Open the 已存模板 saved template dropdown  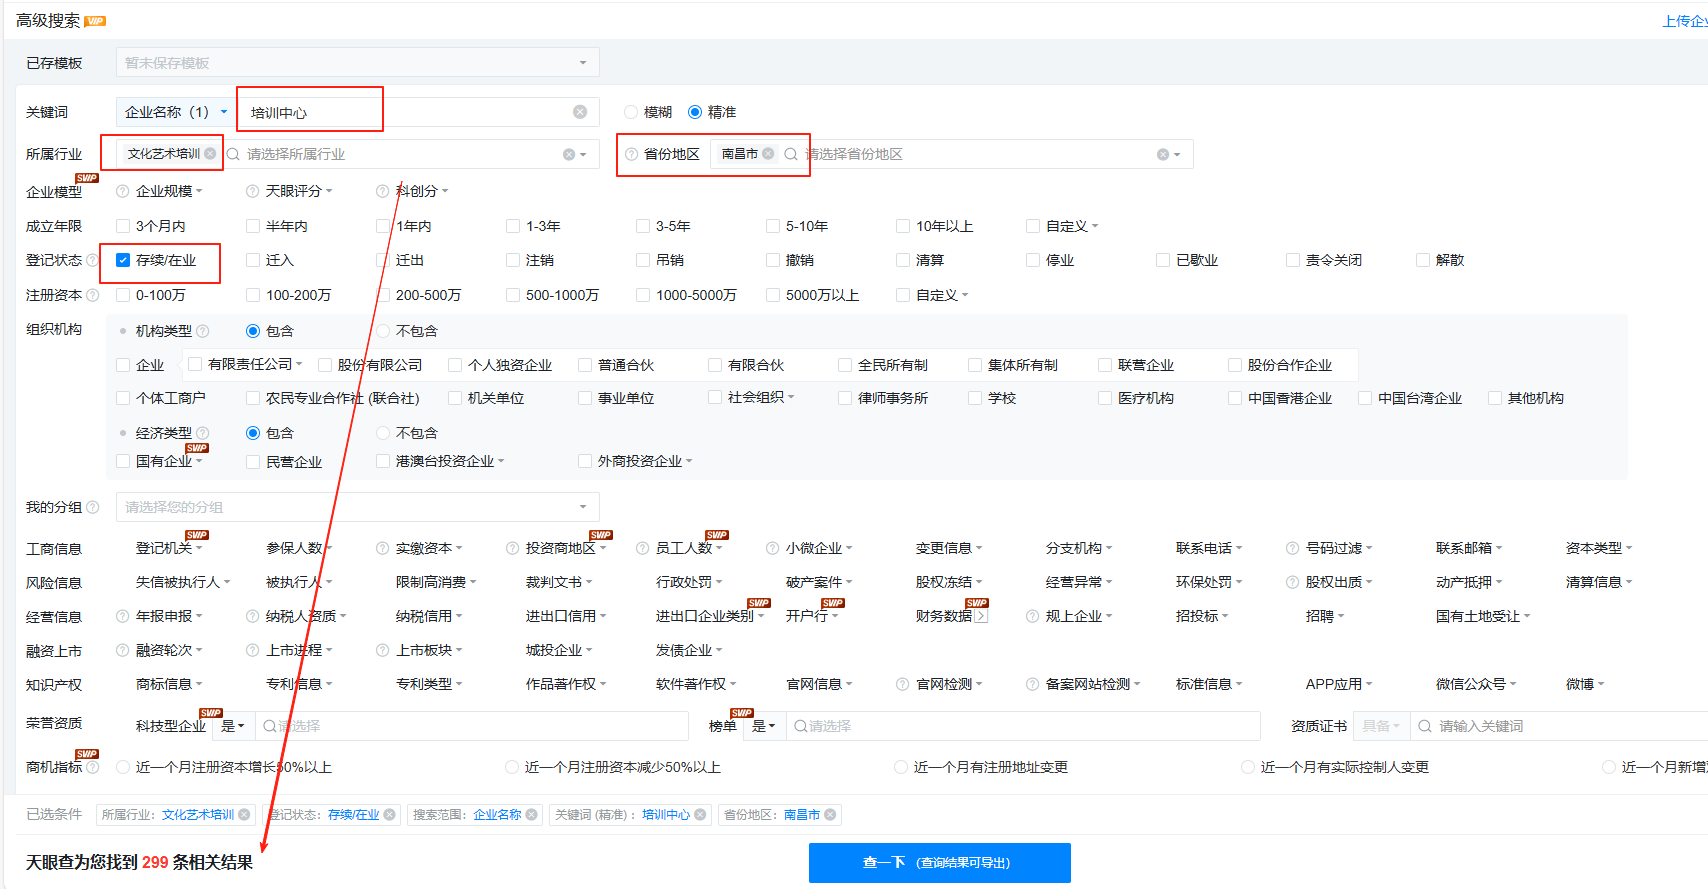coord(357,63)
